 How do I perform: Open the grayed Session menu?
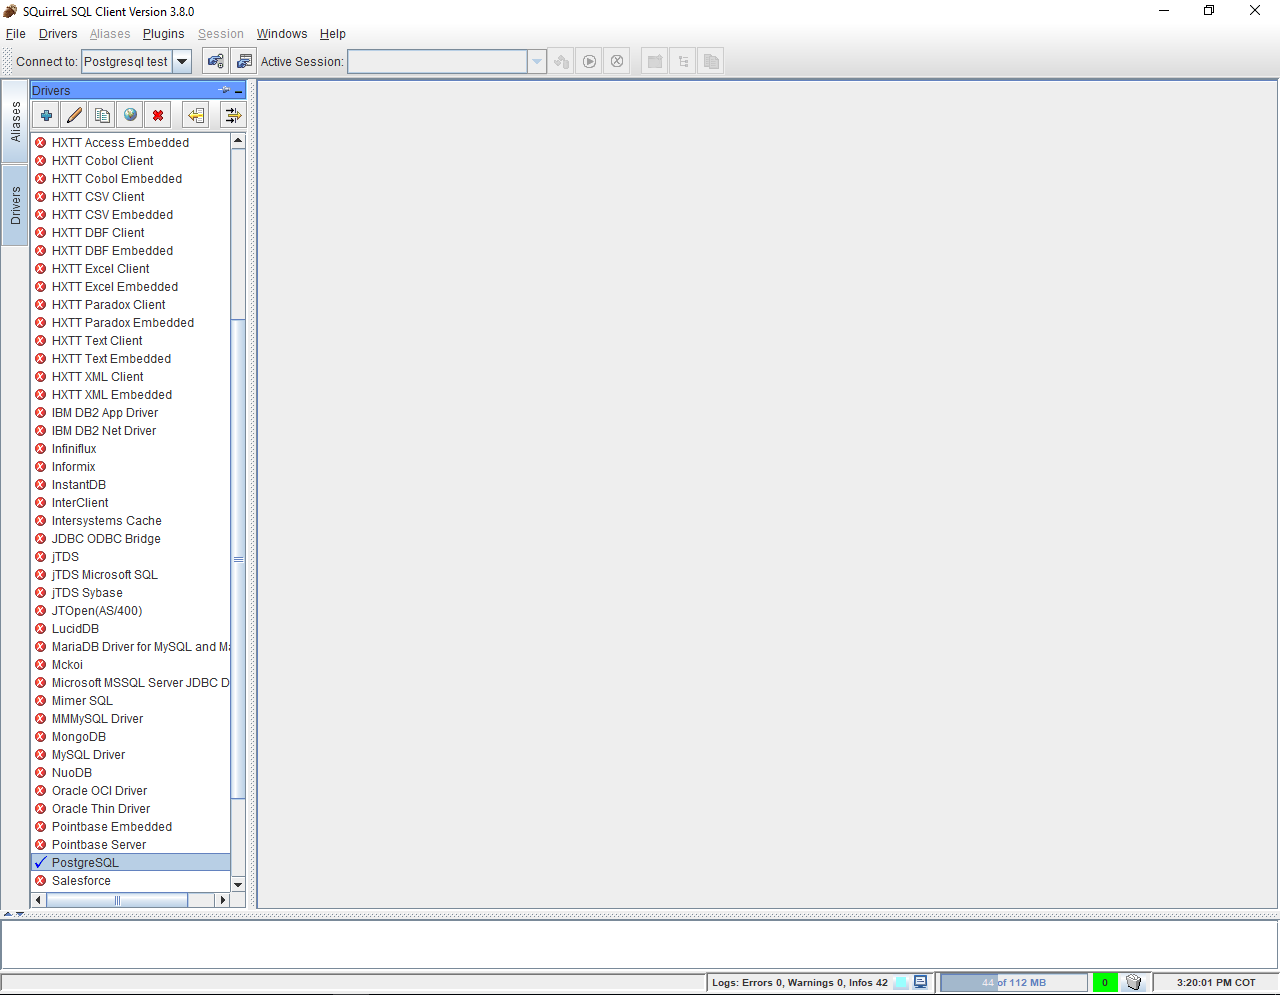coord(221,34)
